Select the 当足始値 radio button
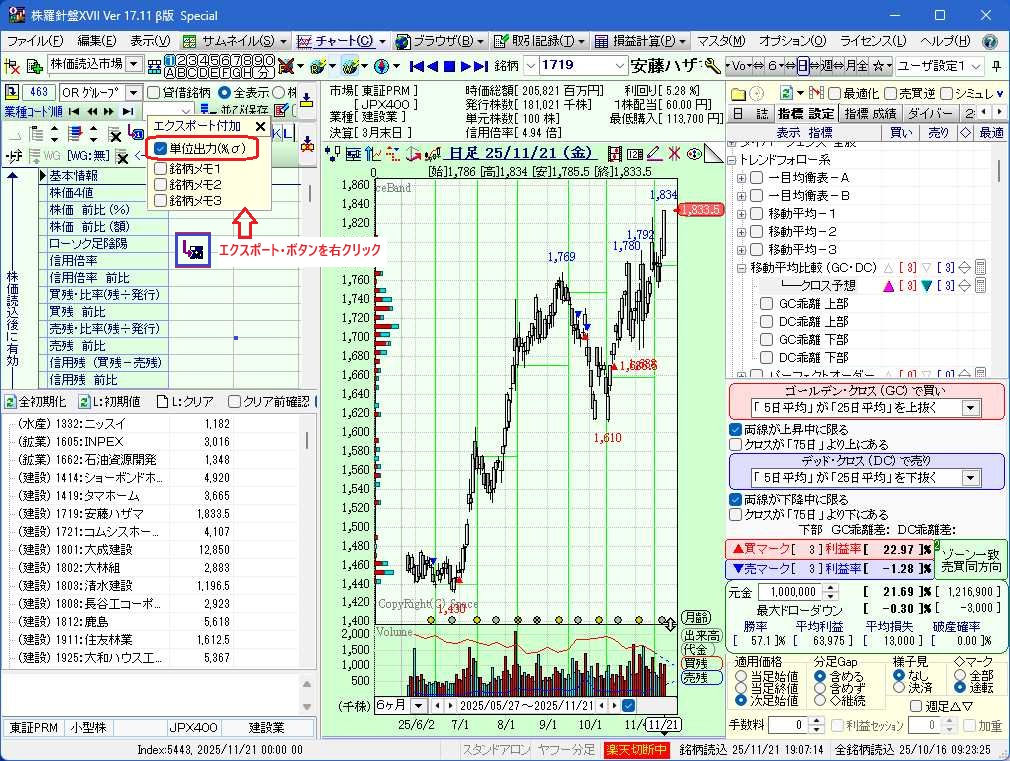This screenshot has height=761, width=1010. coord(741,677)
